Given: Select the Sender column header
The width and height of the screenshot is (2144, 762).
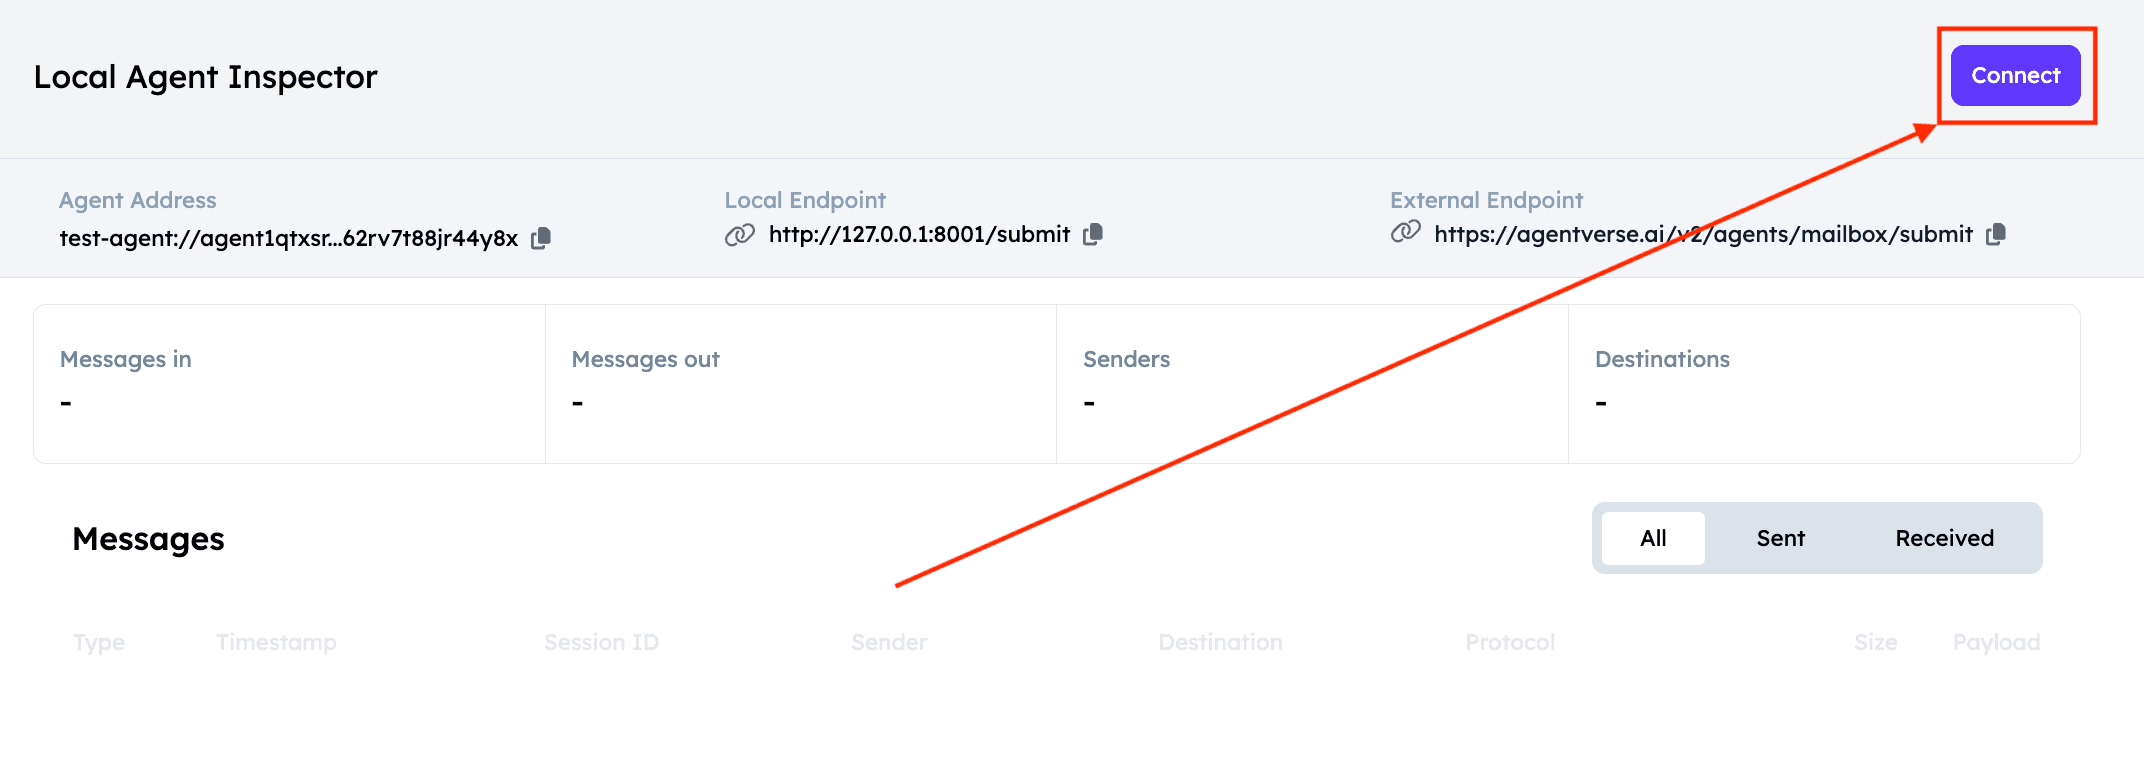Looking at the screenshot, I should pyautogui.click(x=889, y=642).
